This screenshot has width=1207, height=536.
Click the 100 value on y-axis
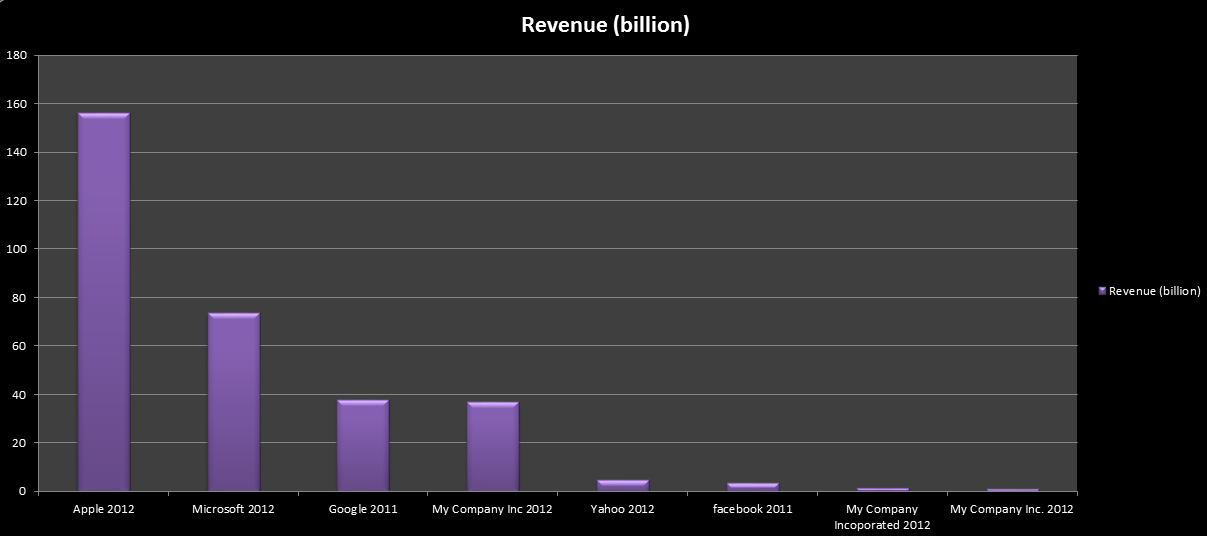(16, 249)
